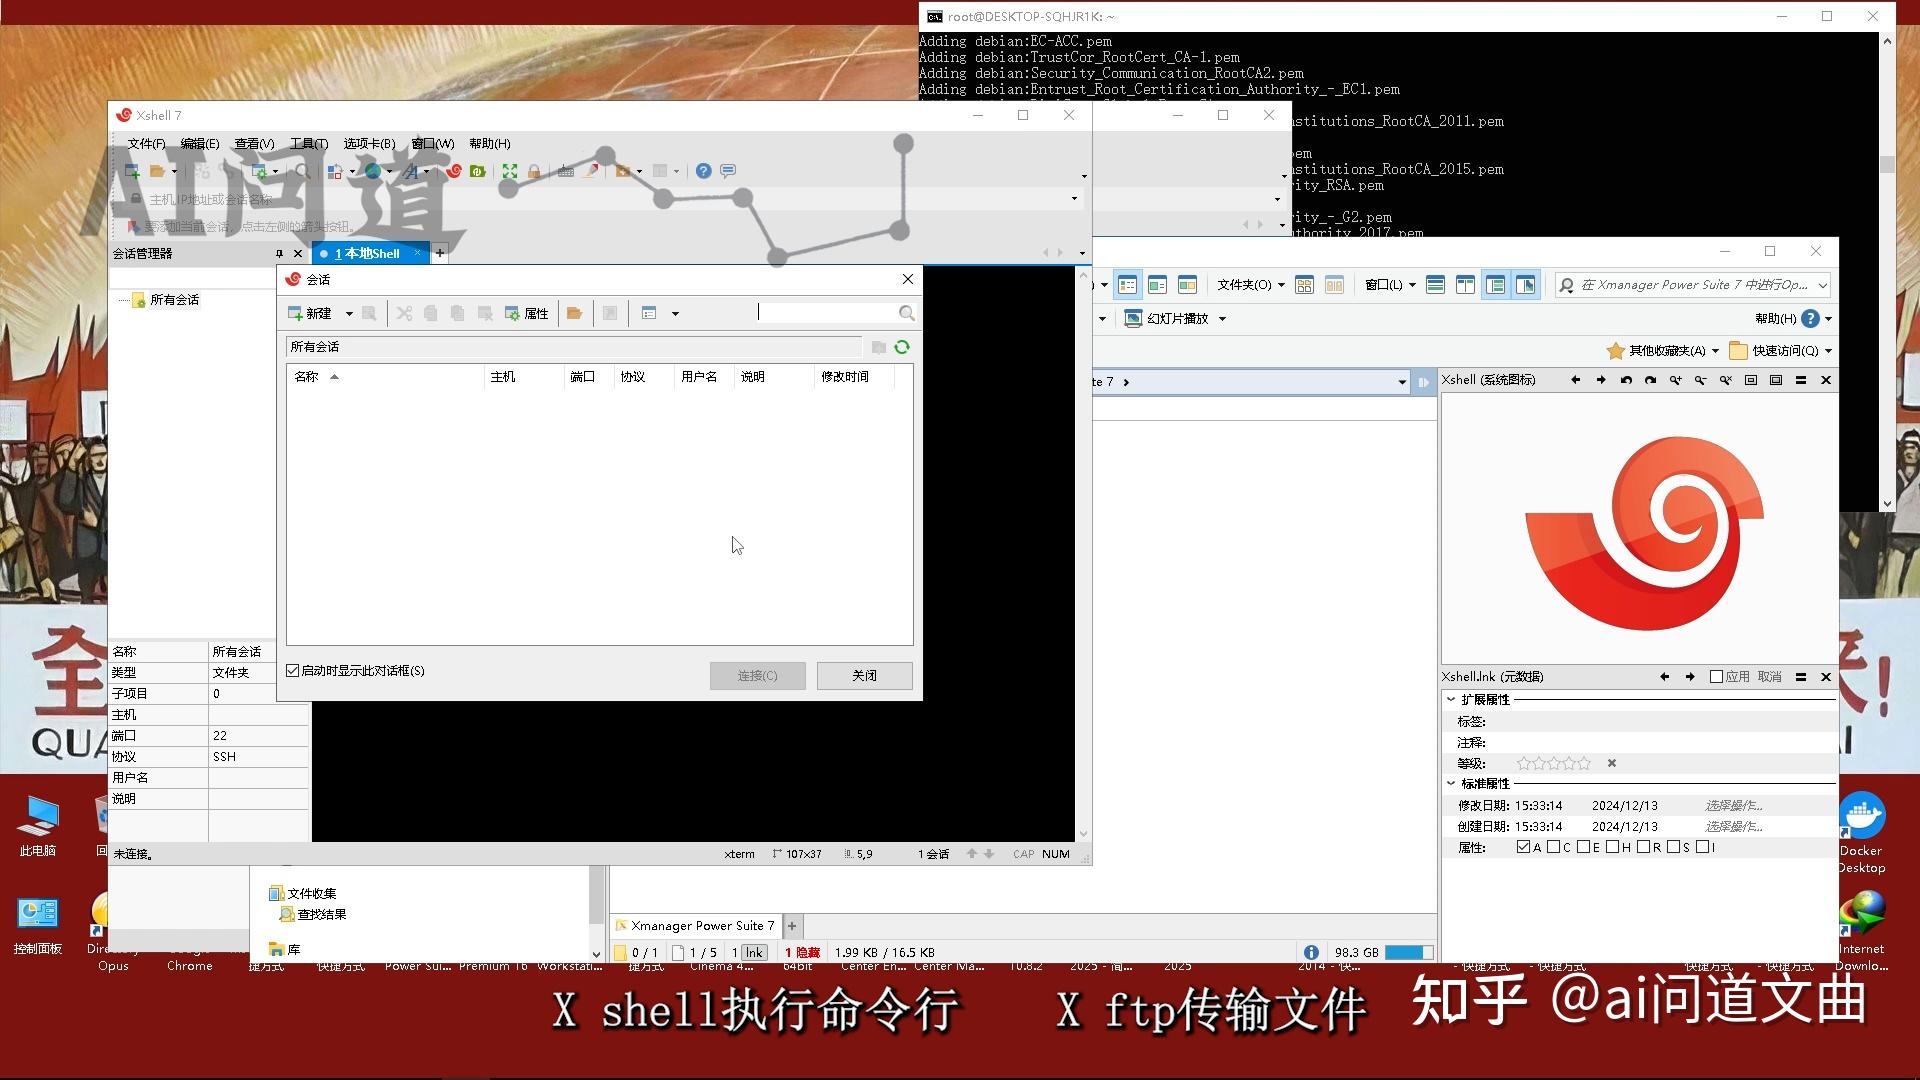Open the 文件(F) menu in Xshell
The image size is (1920, 1080).
tap(146, 144)
